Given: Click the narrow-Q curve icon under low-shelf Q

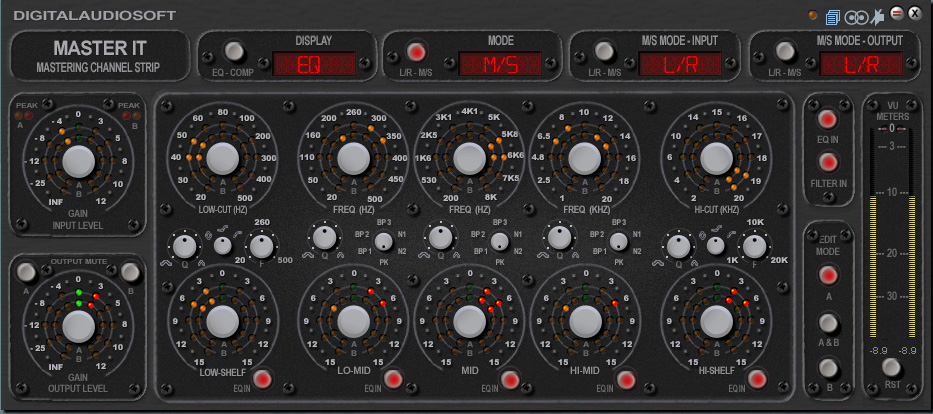Looking at the screenshot, I should [x=201, y=262].
